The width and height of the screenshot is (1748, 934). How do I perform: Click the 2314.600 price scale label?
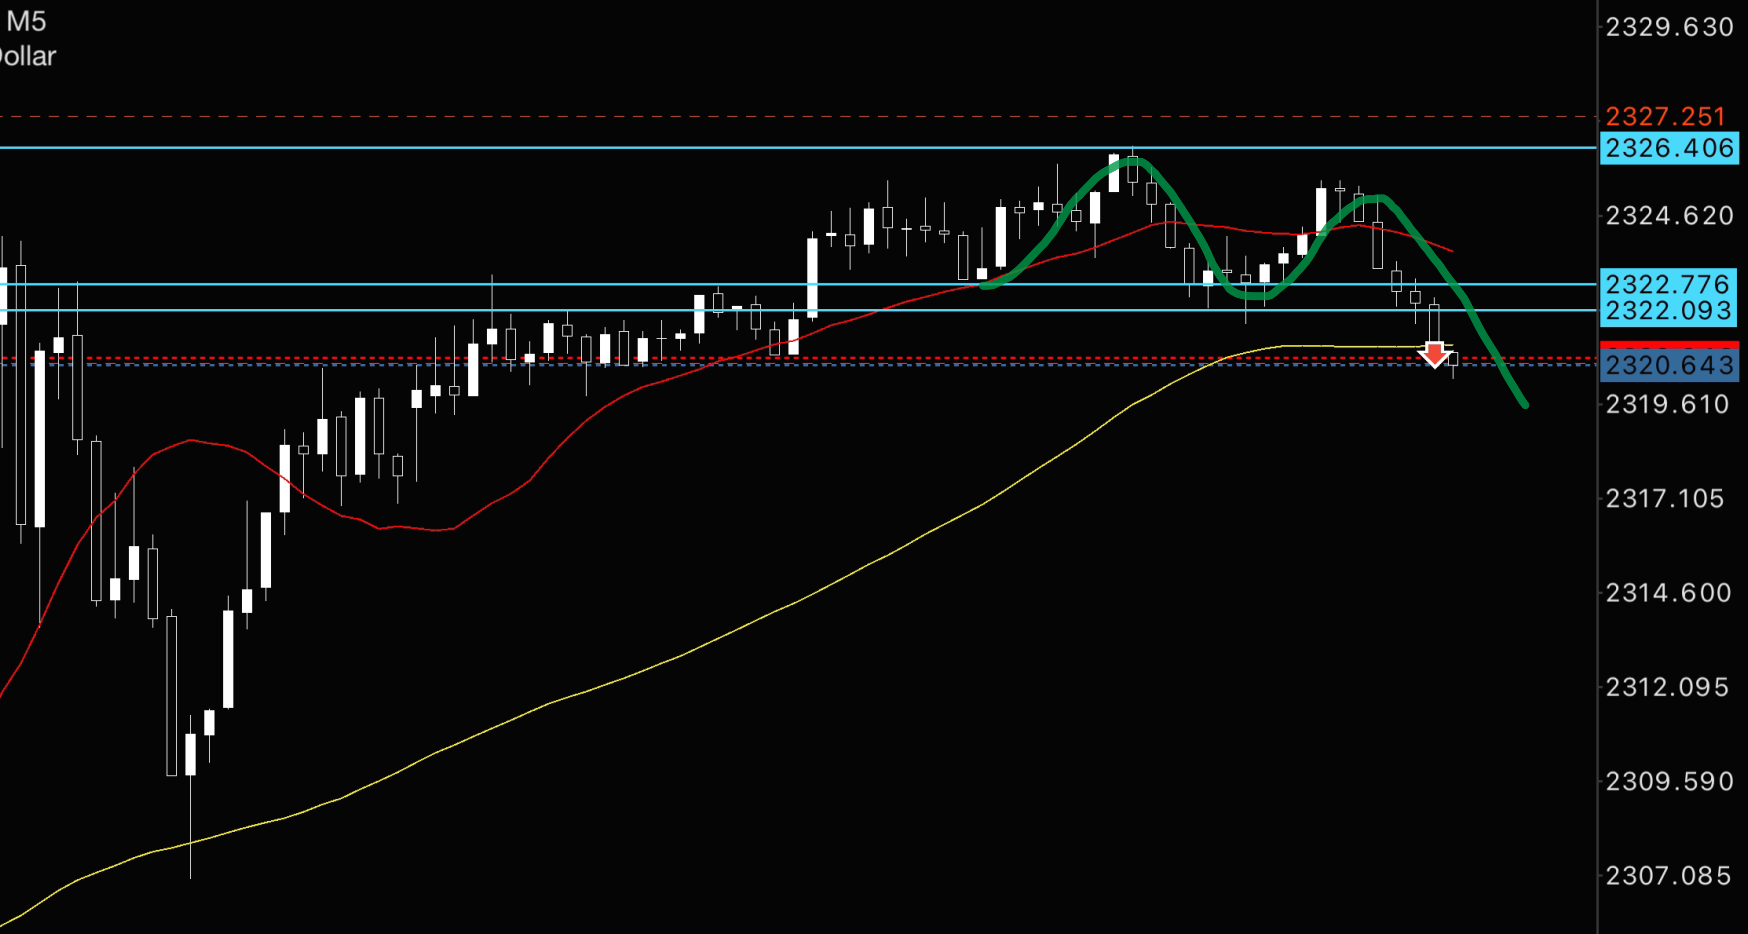[1669, 593]
